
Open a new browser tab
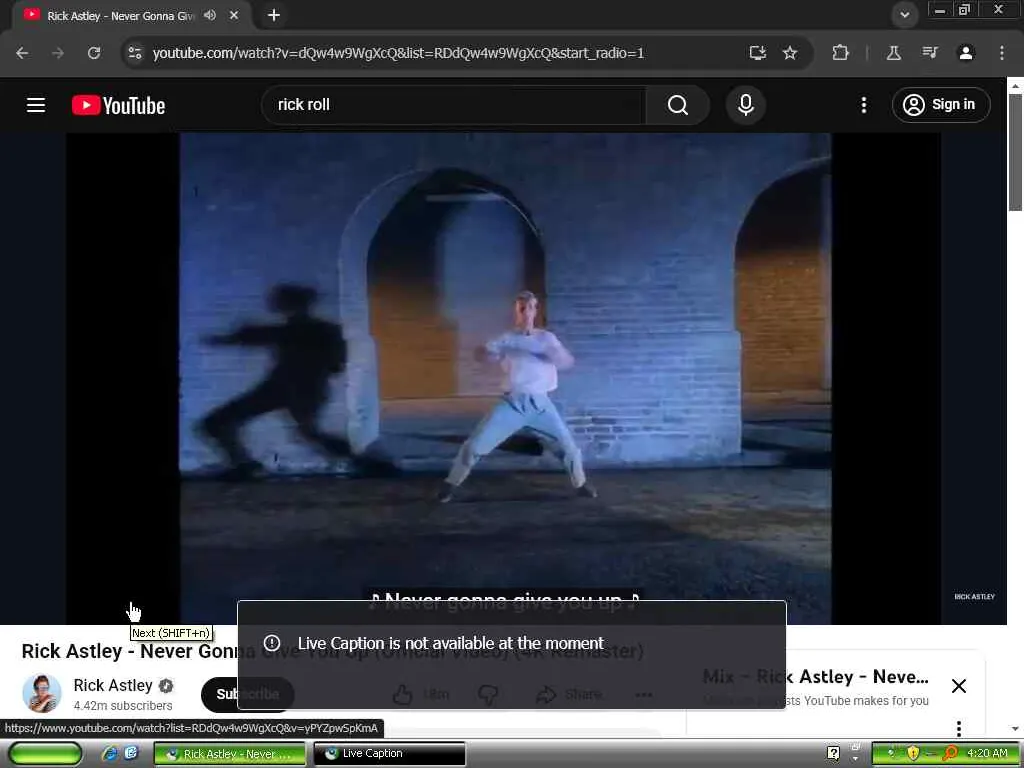coord(274,15)
